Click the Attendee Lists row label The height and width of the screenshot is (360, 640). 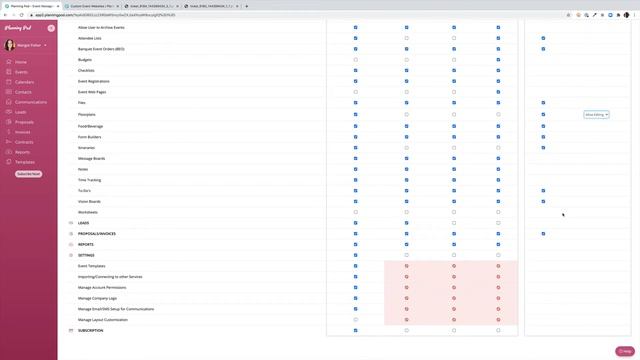coord(89,38)
